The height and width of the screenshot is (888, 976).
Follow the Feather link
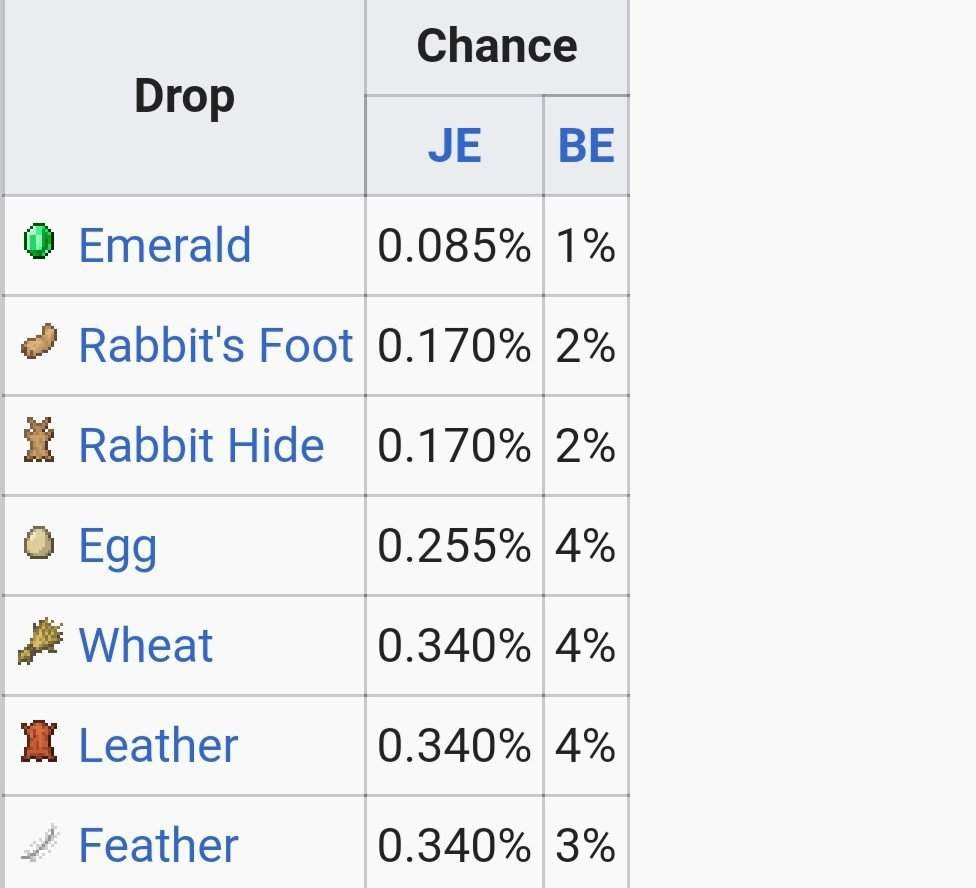[158, 845]
